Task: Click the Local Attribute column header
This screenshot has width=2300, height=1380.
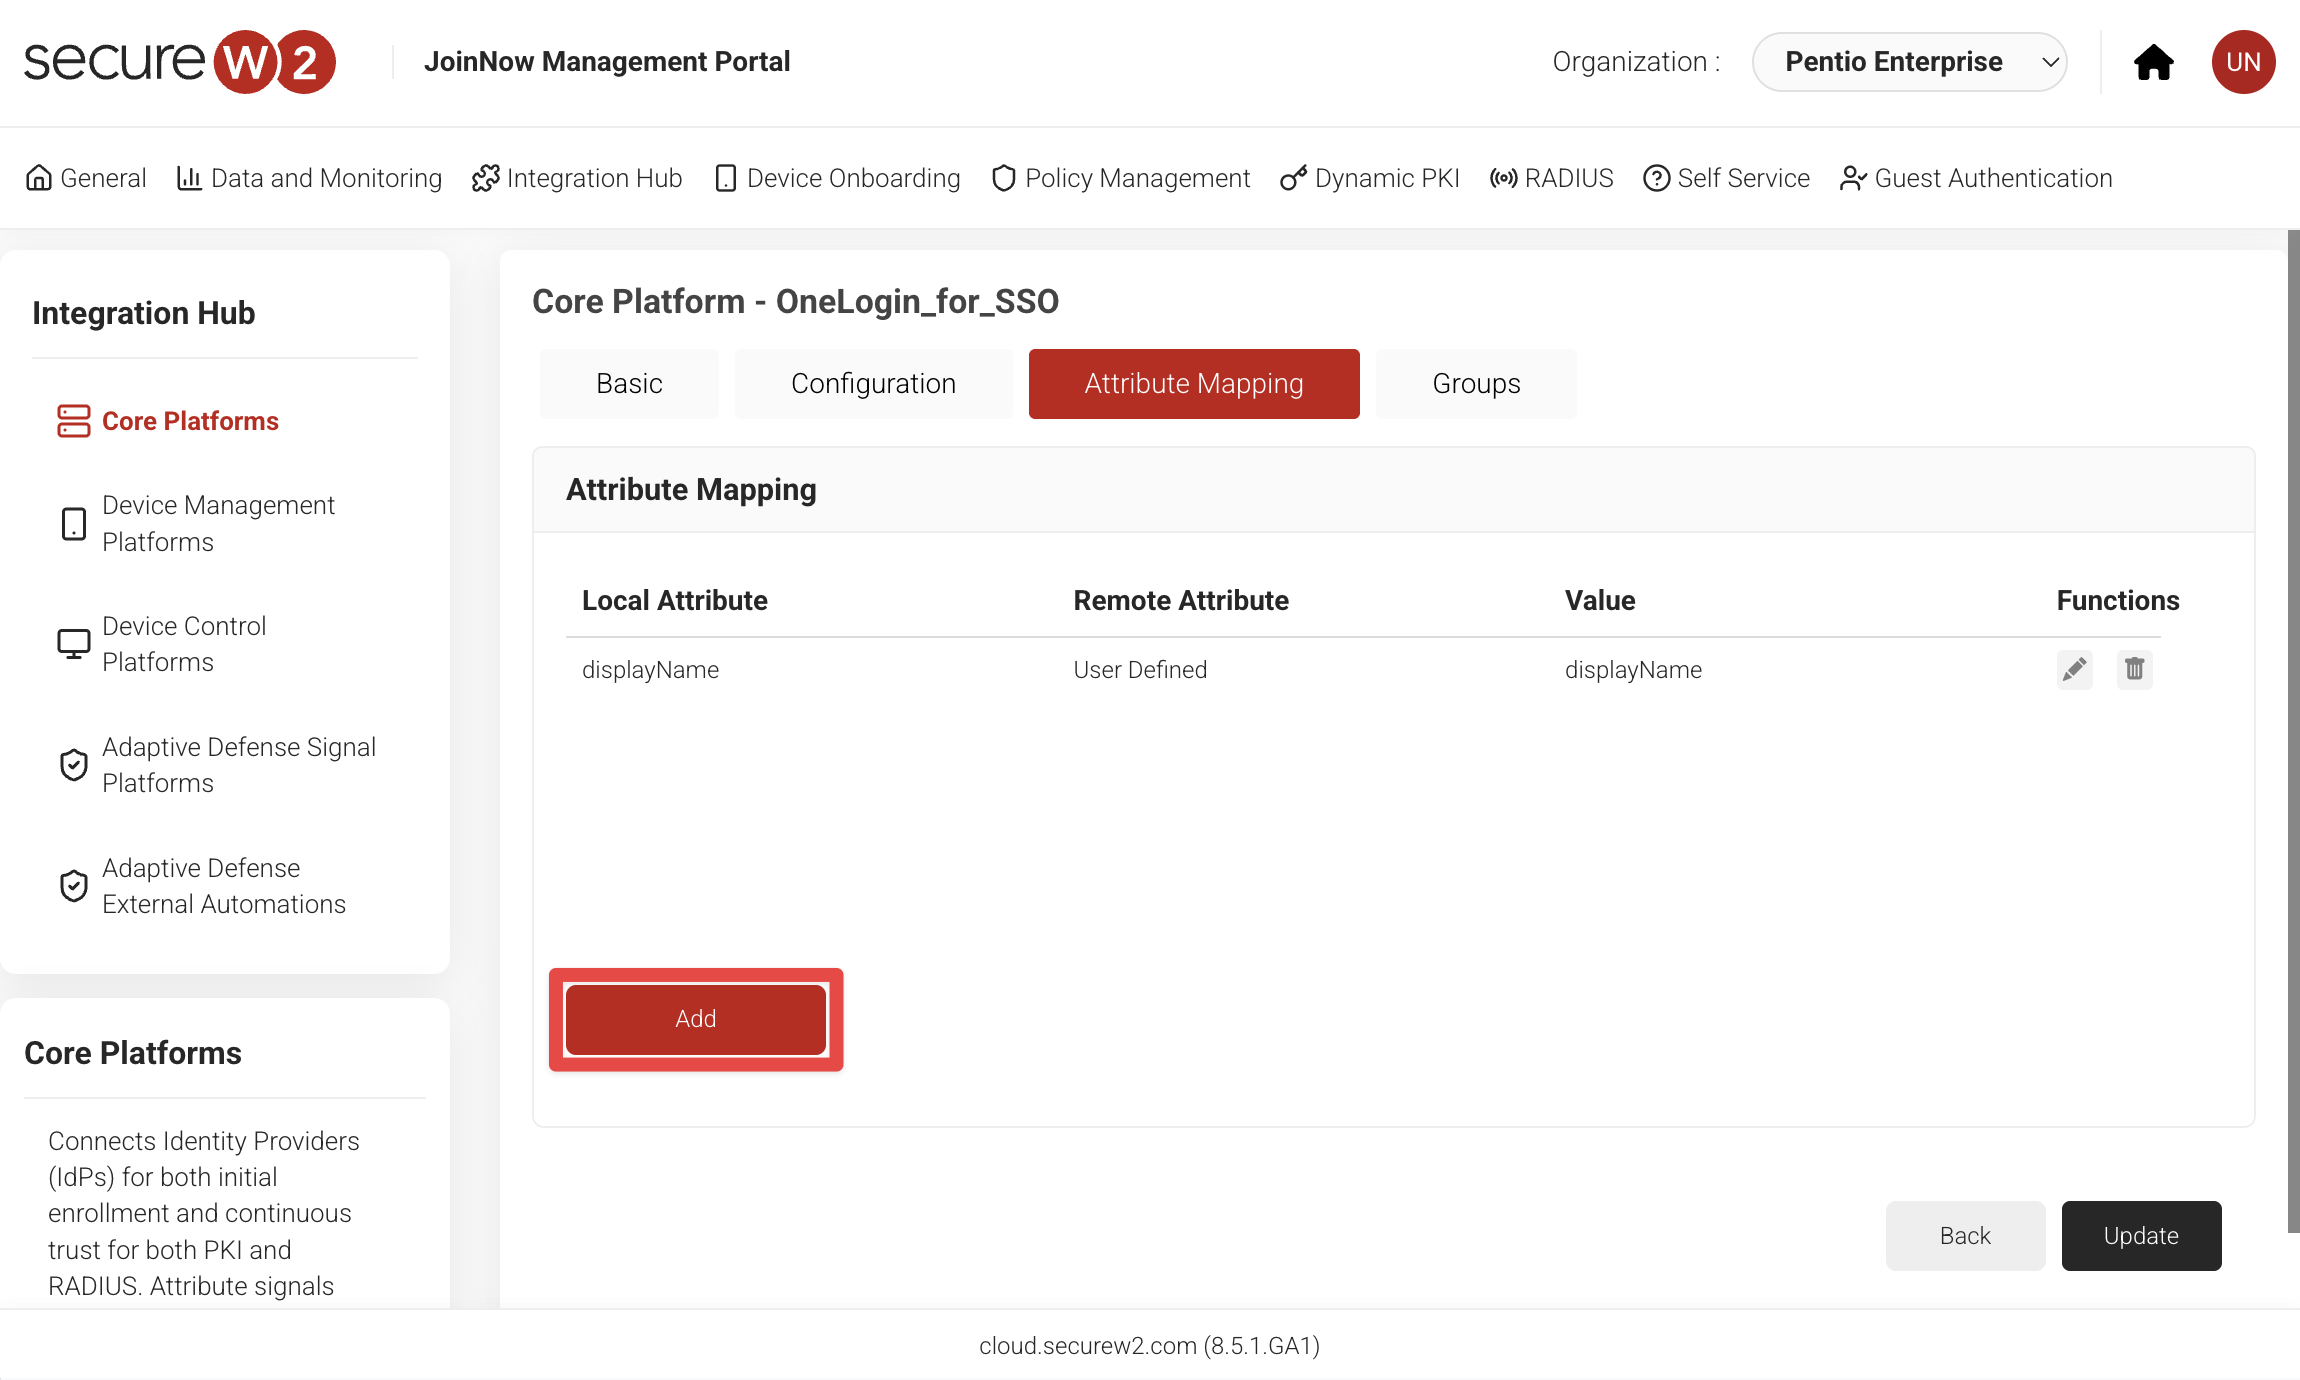Action: pyautogui.click(x=675, y=601)
